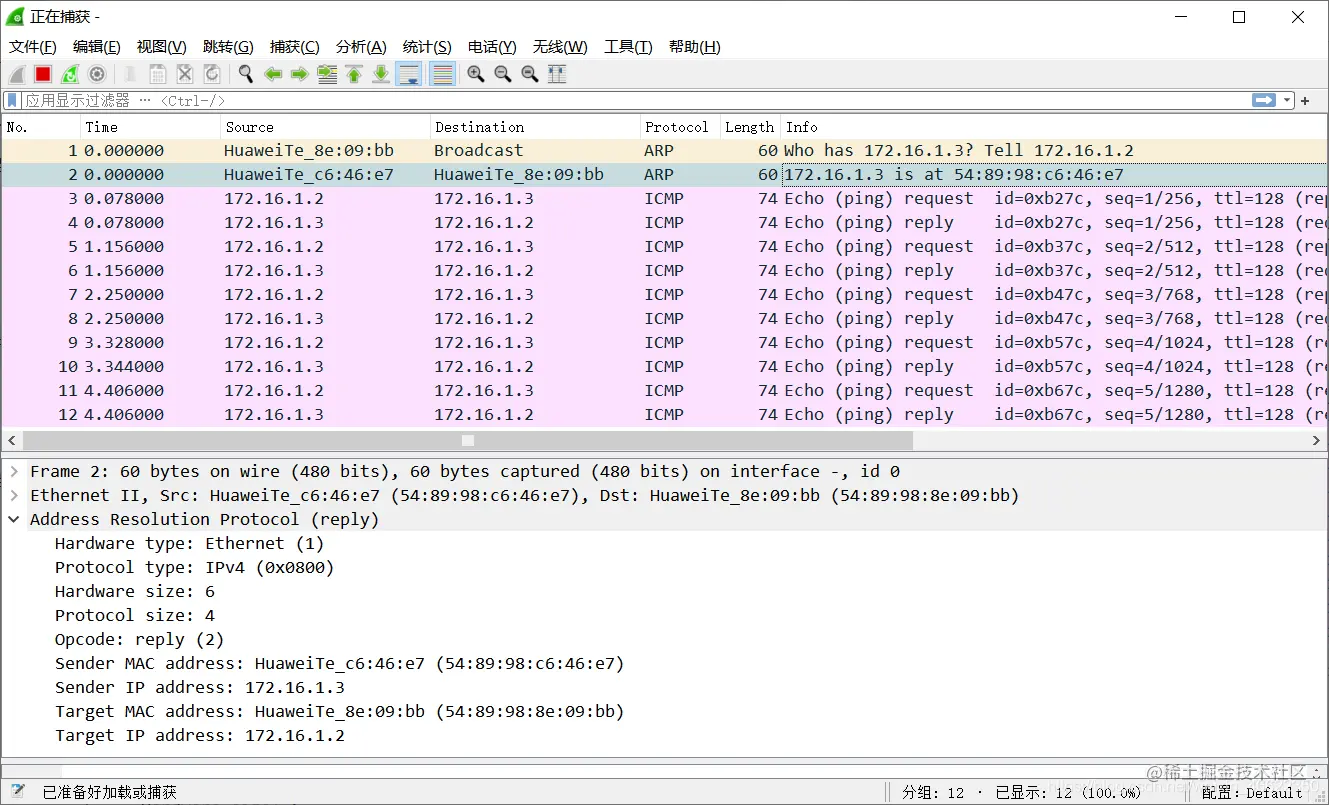Image resolution: width=1329 pixels, height=805 pixels.
Task: Open capture options gear icon
Action: [x=97, y=74]
